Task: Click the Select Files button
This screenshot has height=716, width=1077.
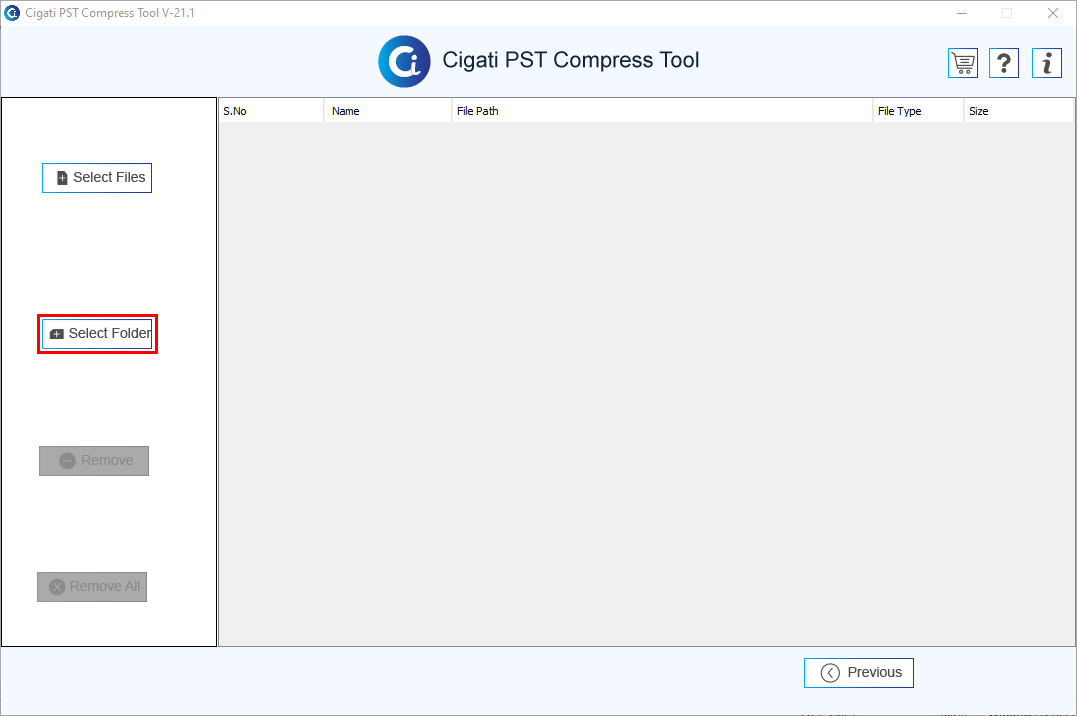Action: 97,178
